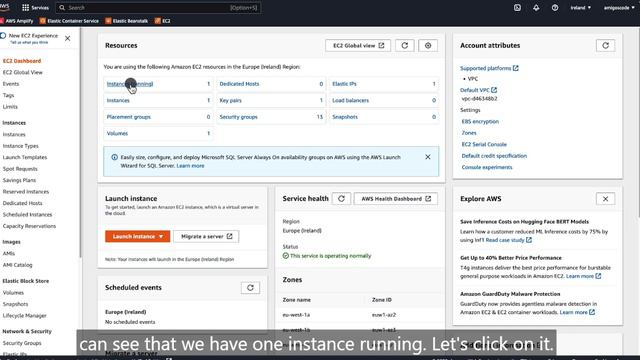This screenshot has height=360, width=640.
Task: Refresh the Resources panel
Action: coord(404,45)
